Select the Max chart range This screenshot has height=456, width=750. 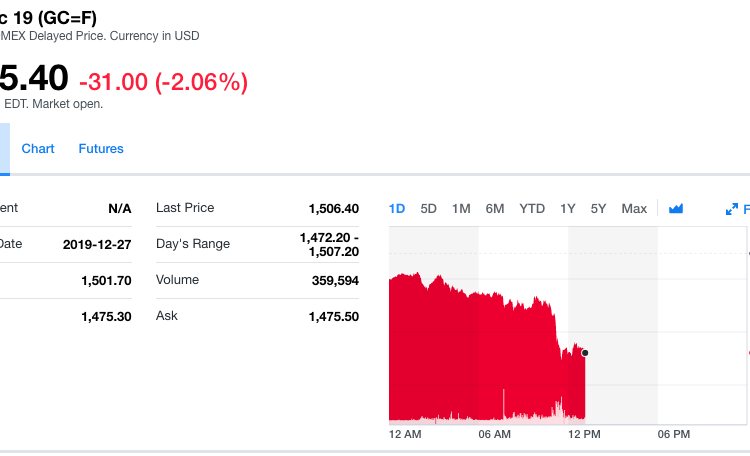634,209
